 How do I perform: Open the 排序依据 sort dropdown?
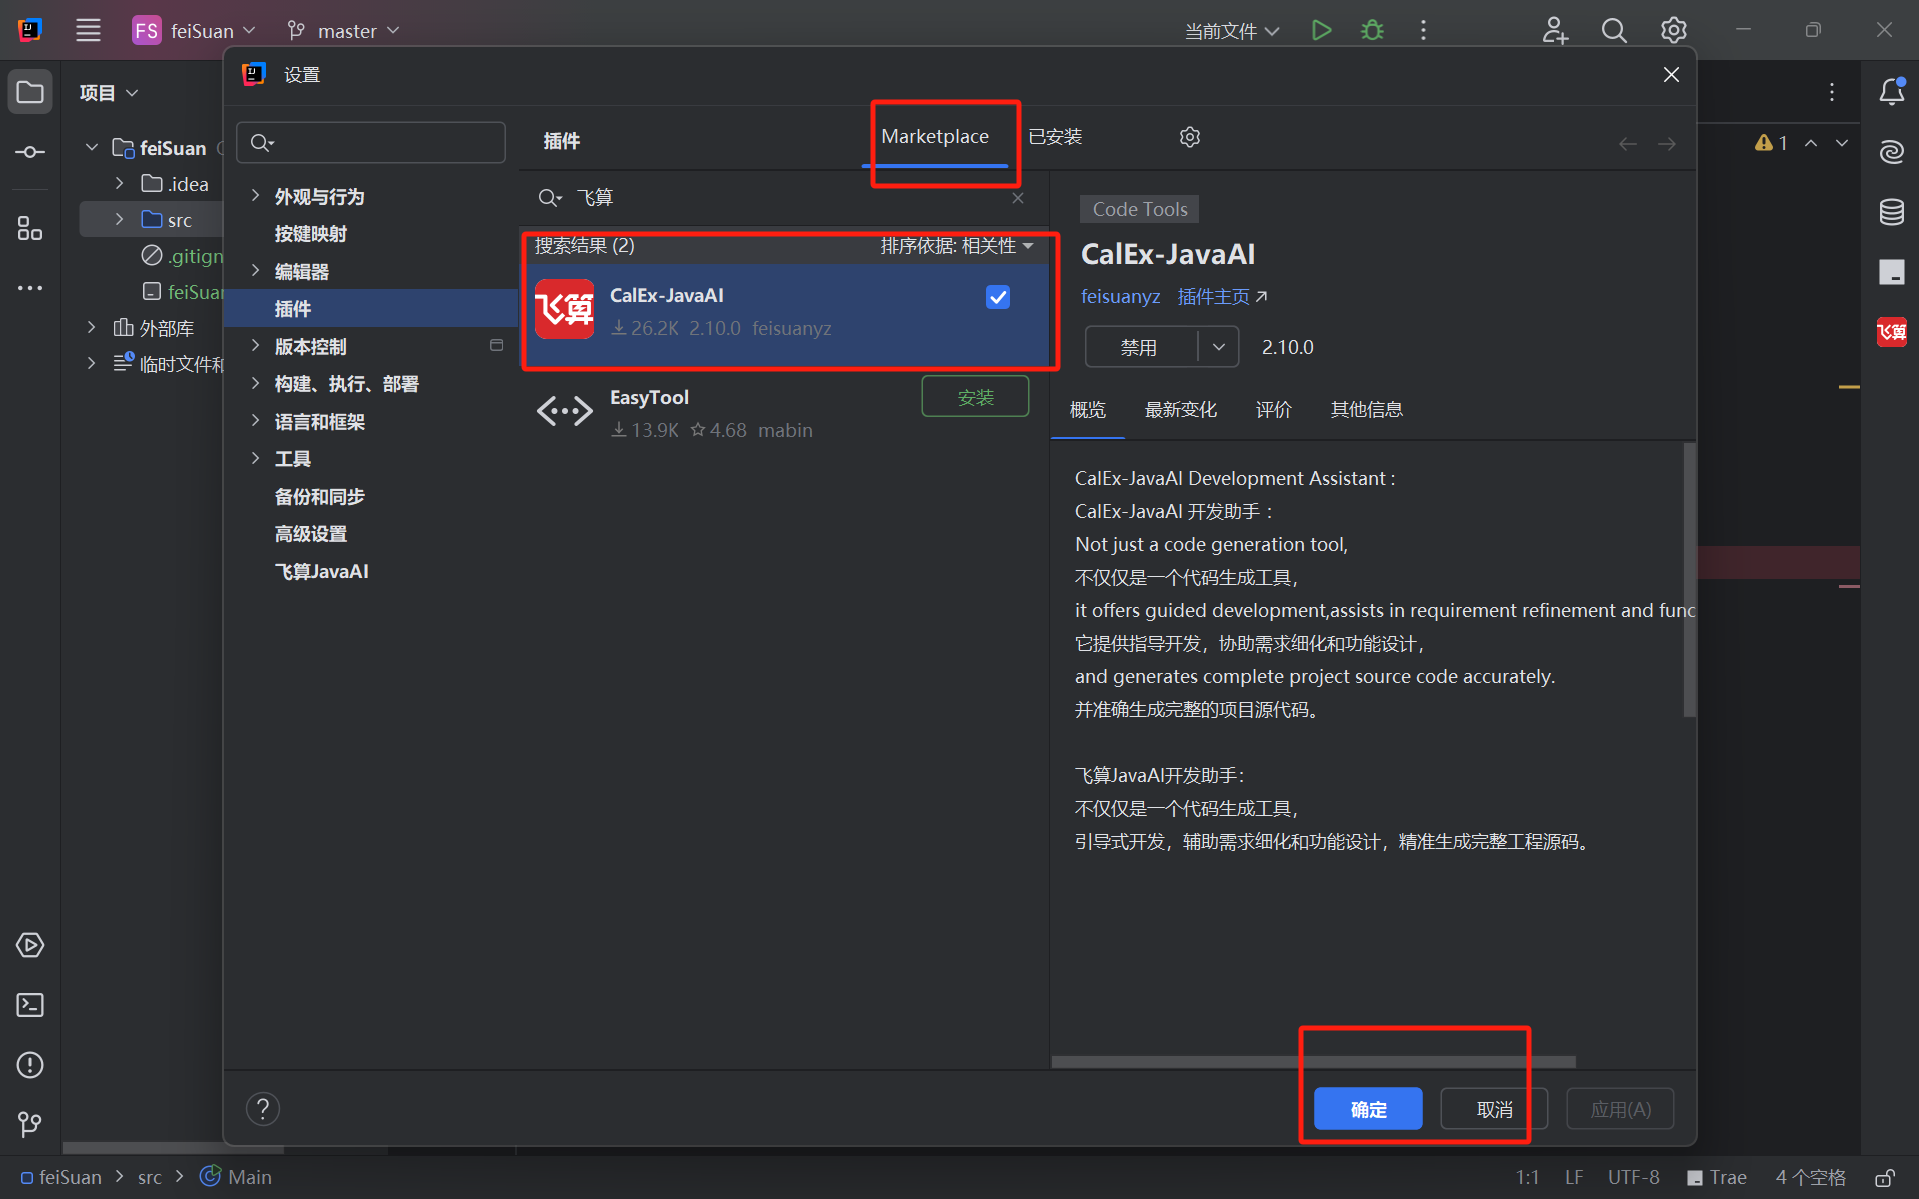[956, 246]
